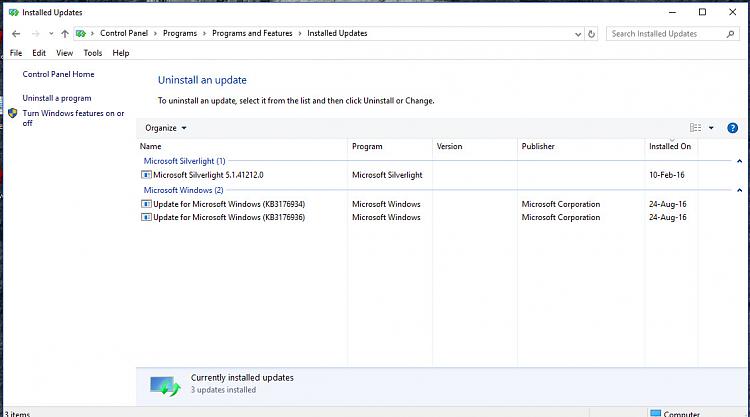Click the address bar Control Panel icon
The width and height of the screenshot is (750, 417).
click(81, 33)
